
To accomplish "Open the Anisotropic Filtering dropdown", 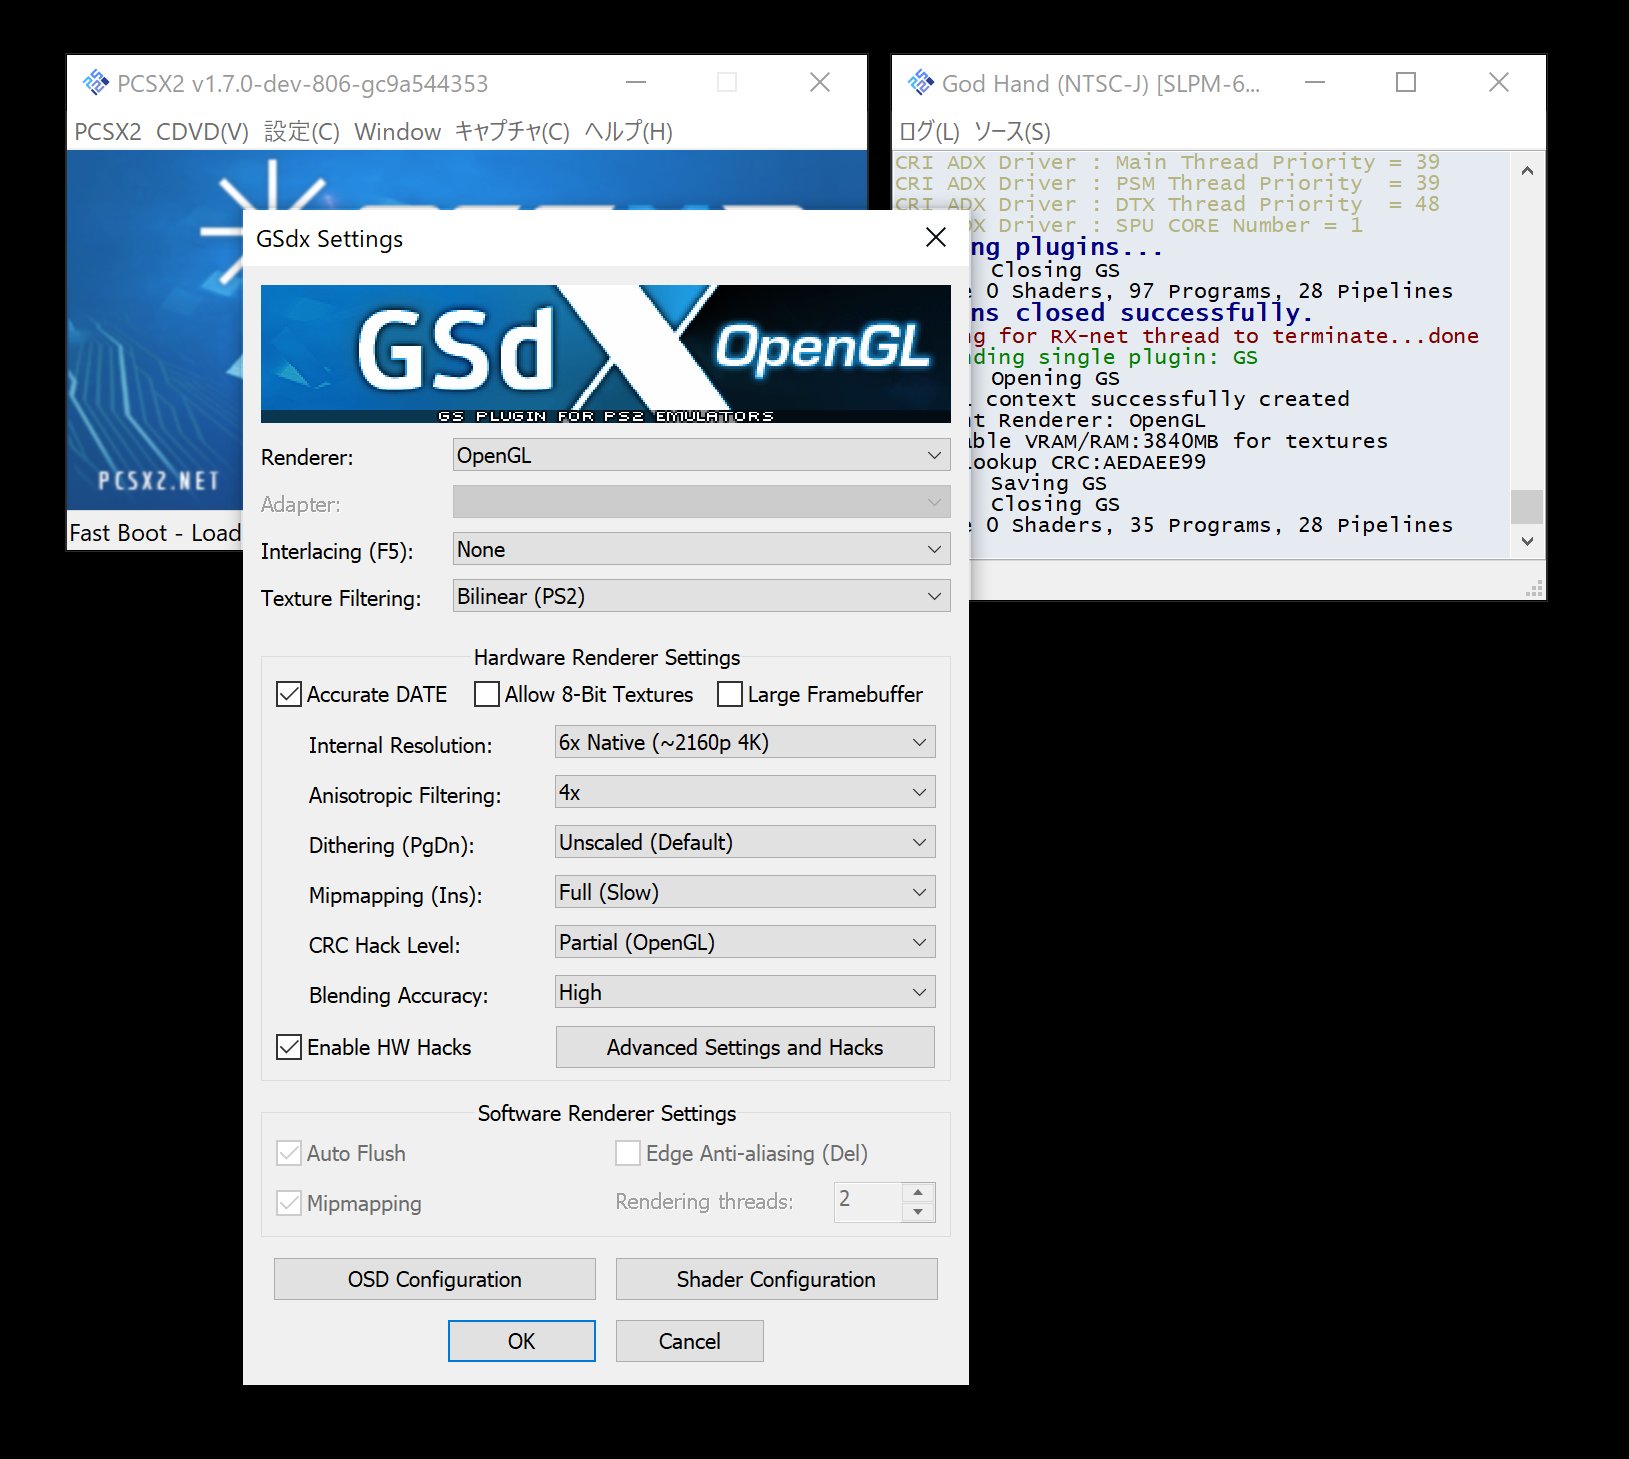I will (x=745, y=792).
